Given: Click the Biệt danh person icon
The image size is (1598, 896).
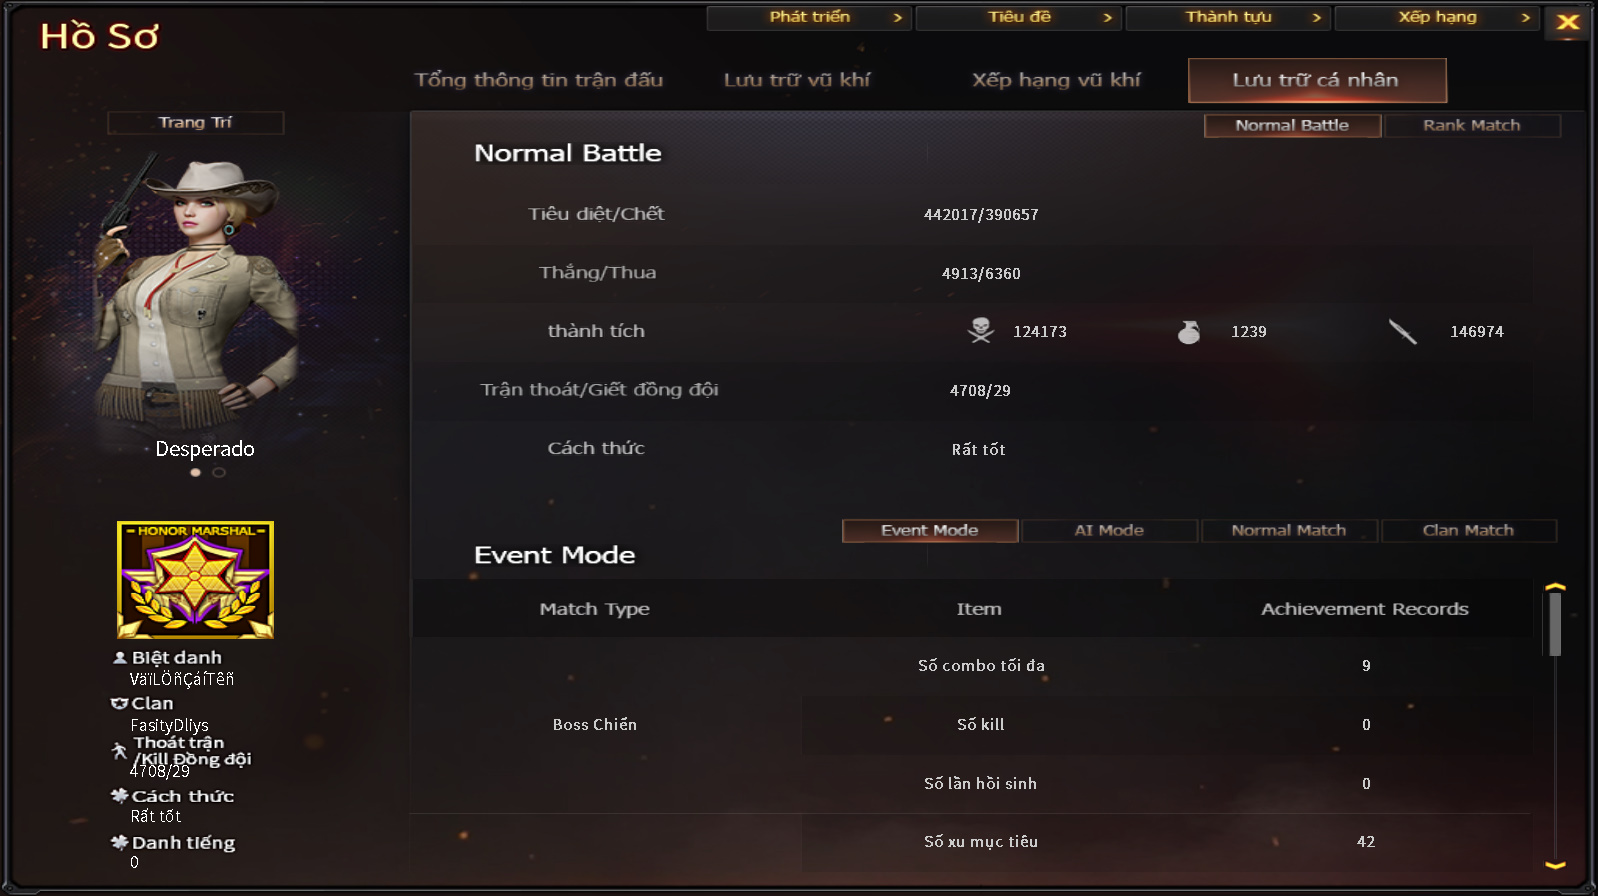Looking at the screenshot, I should (x=120, y=657).
